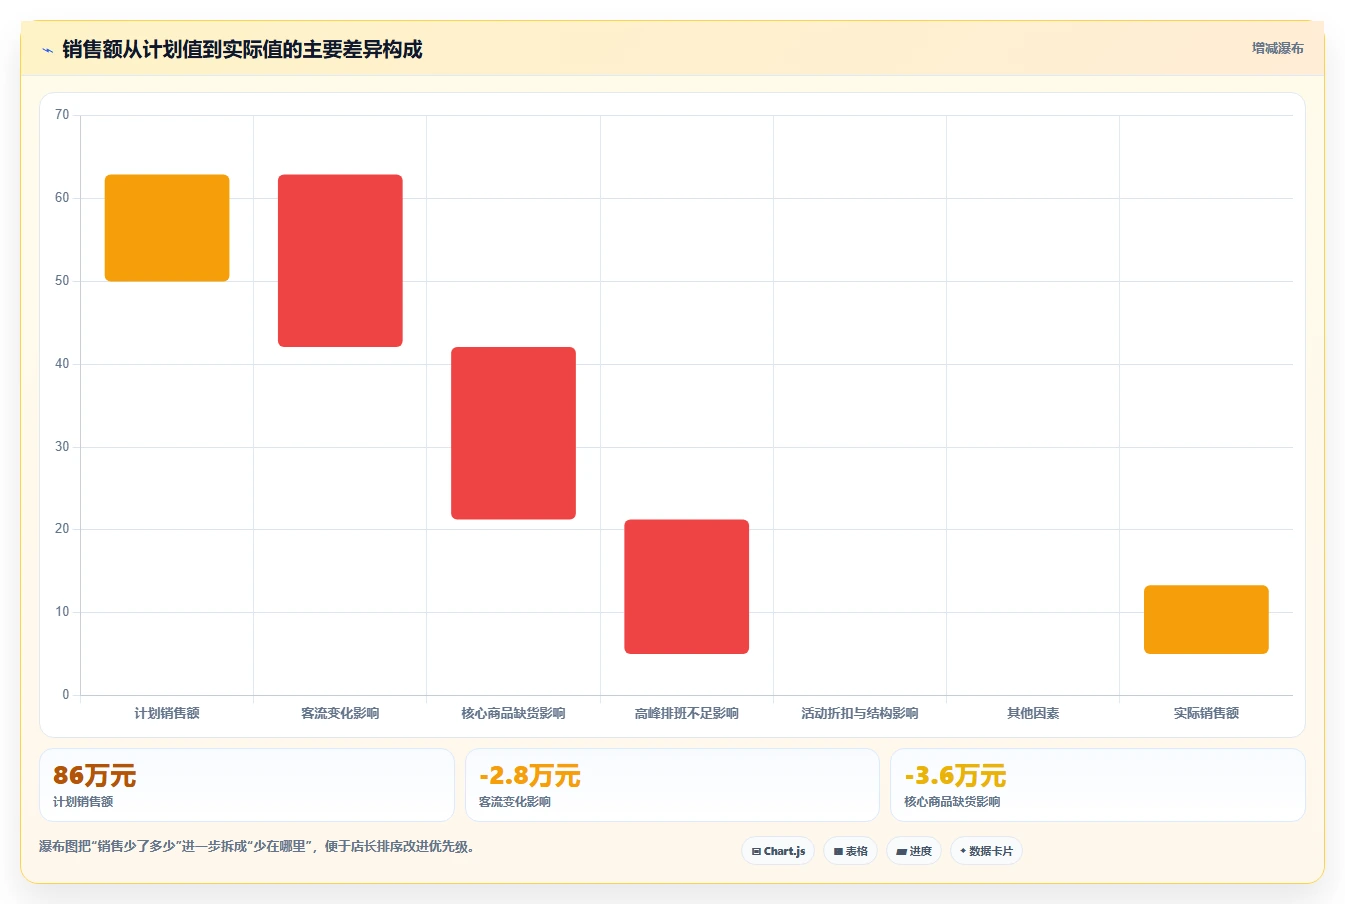This screenshot has height=904, width=1345.
Task: Click the 活动折扣与结构影响 axis label
Action: coord(860,713)
